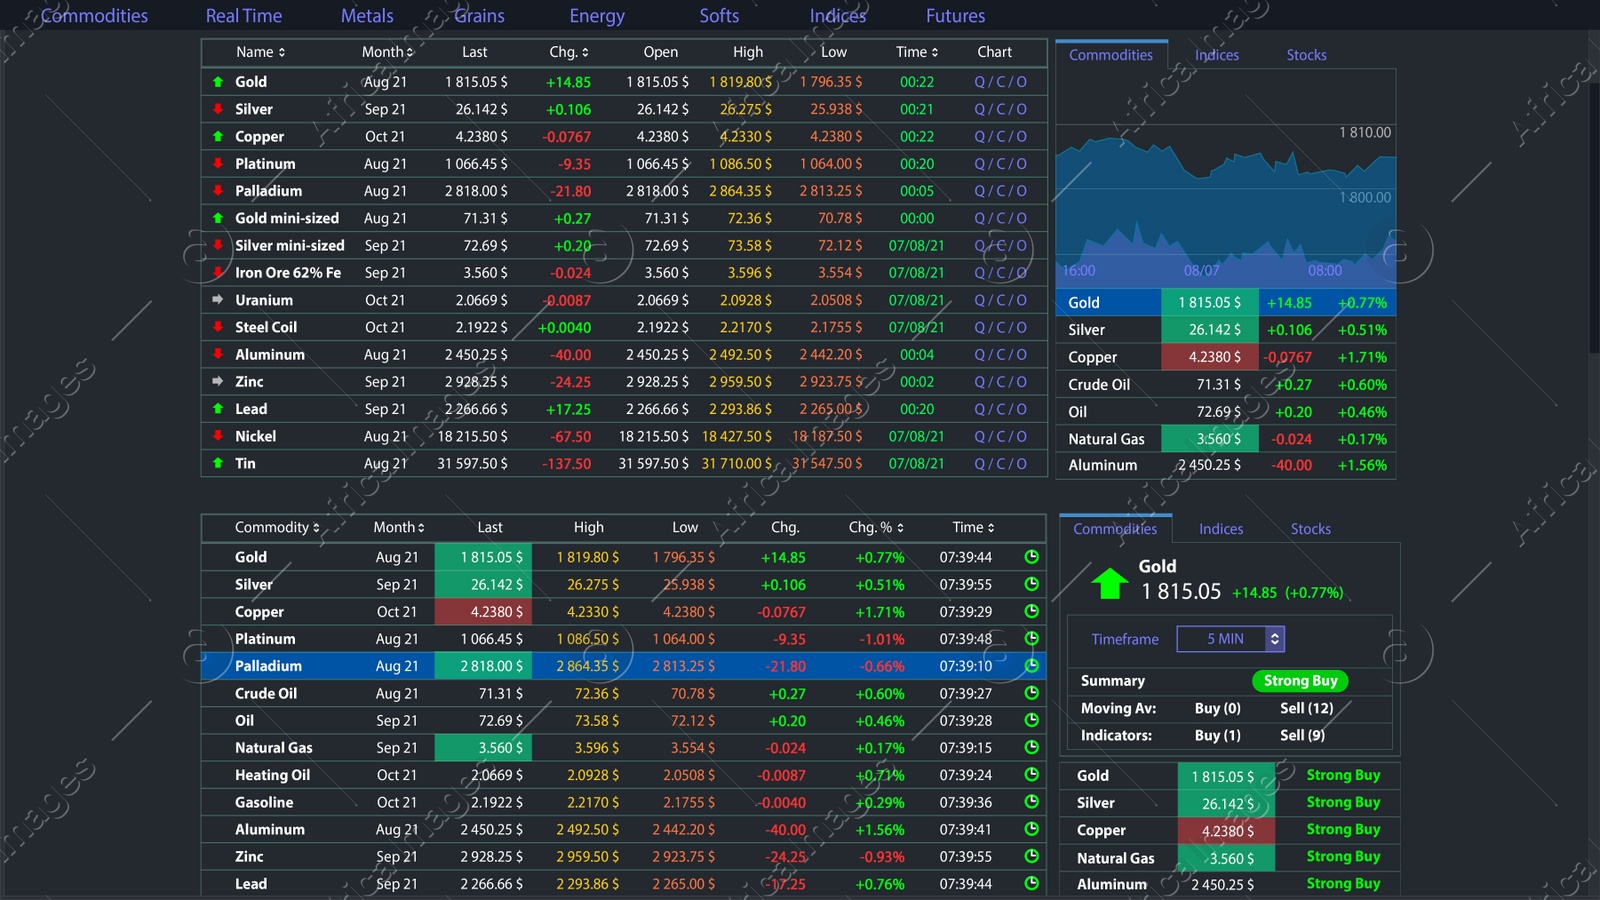Click the red arrow beside Iron Ore 62% Fe
The height and width of the screenshot is (900, 1600).
(x=218, y=272)
